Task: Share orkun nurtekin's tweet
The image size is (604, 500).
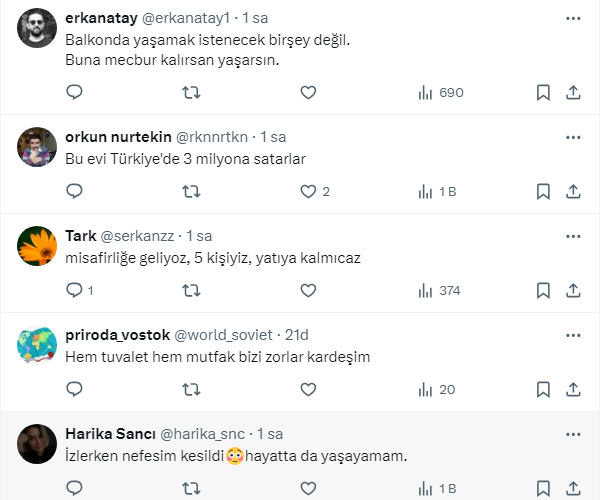Action: pyautogui.click(x=574, y=191)
